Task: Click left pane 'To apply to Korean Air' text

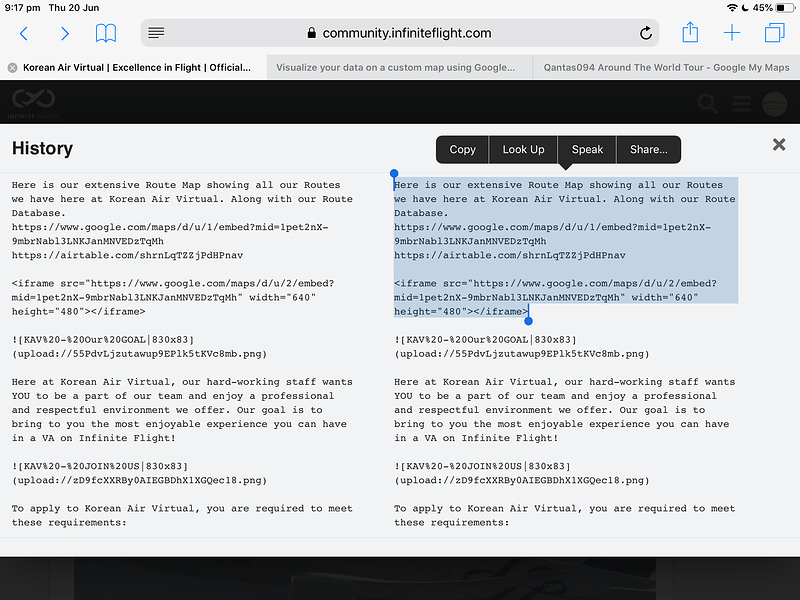Action: click(x=182, y=515)
